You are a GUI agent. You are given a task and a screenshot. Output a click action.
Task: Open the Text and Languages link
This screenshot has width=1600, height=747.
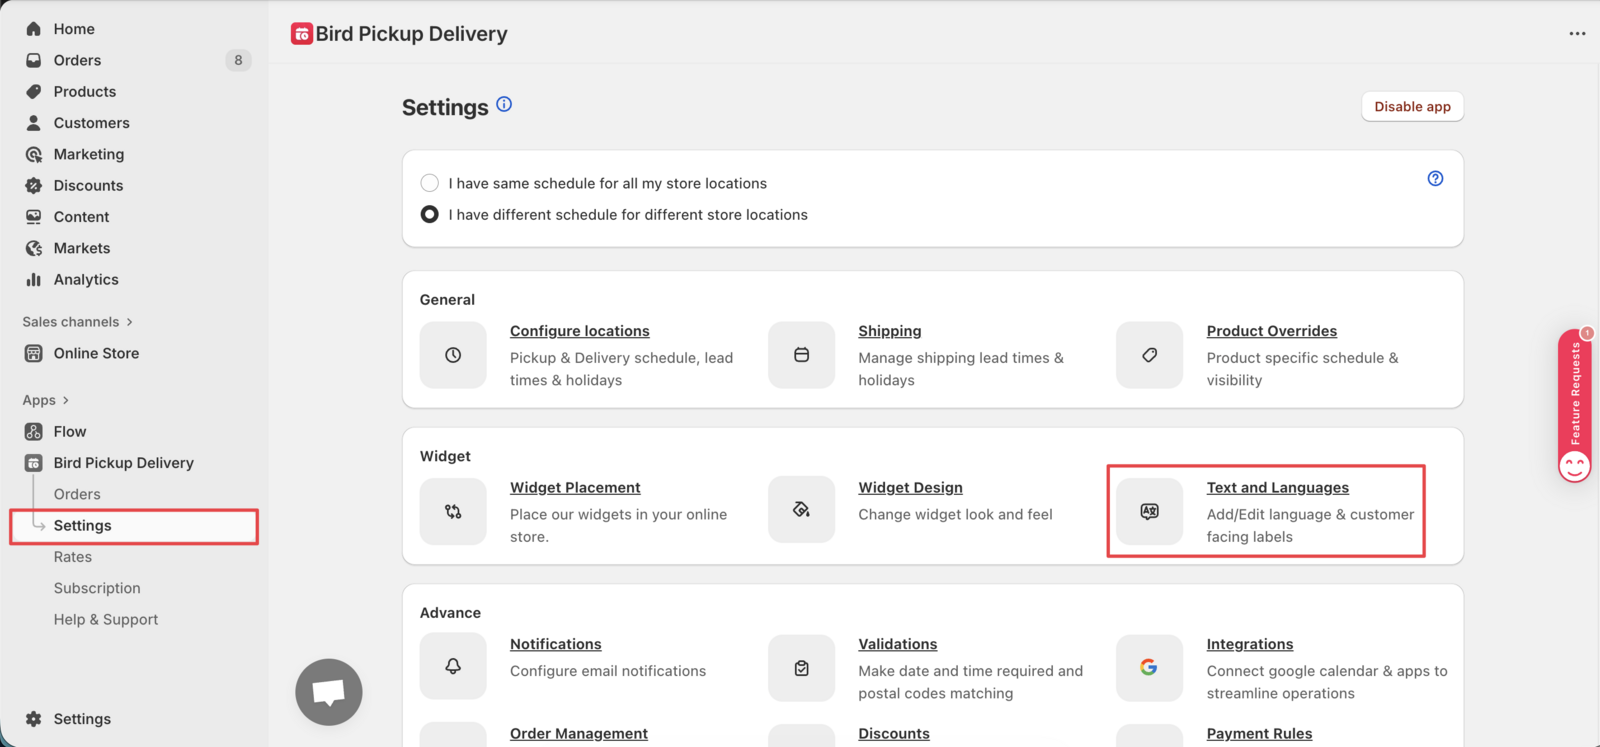pyautogui.click(x=1277, y=488)
